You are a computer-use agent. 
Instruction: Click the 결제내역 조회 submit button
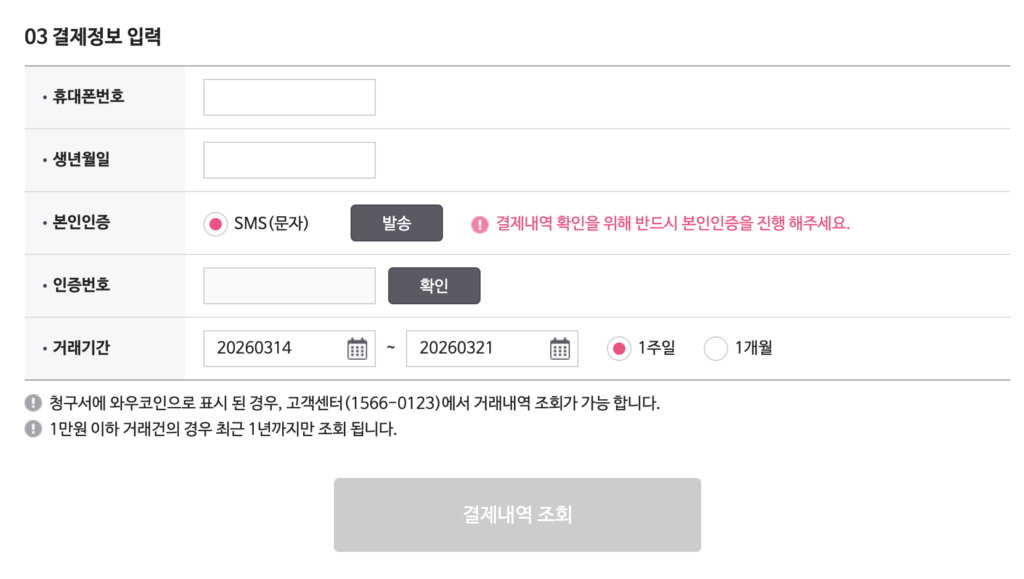[517, 514]
